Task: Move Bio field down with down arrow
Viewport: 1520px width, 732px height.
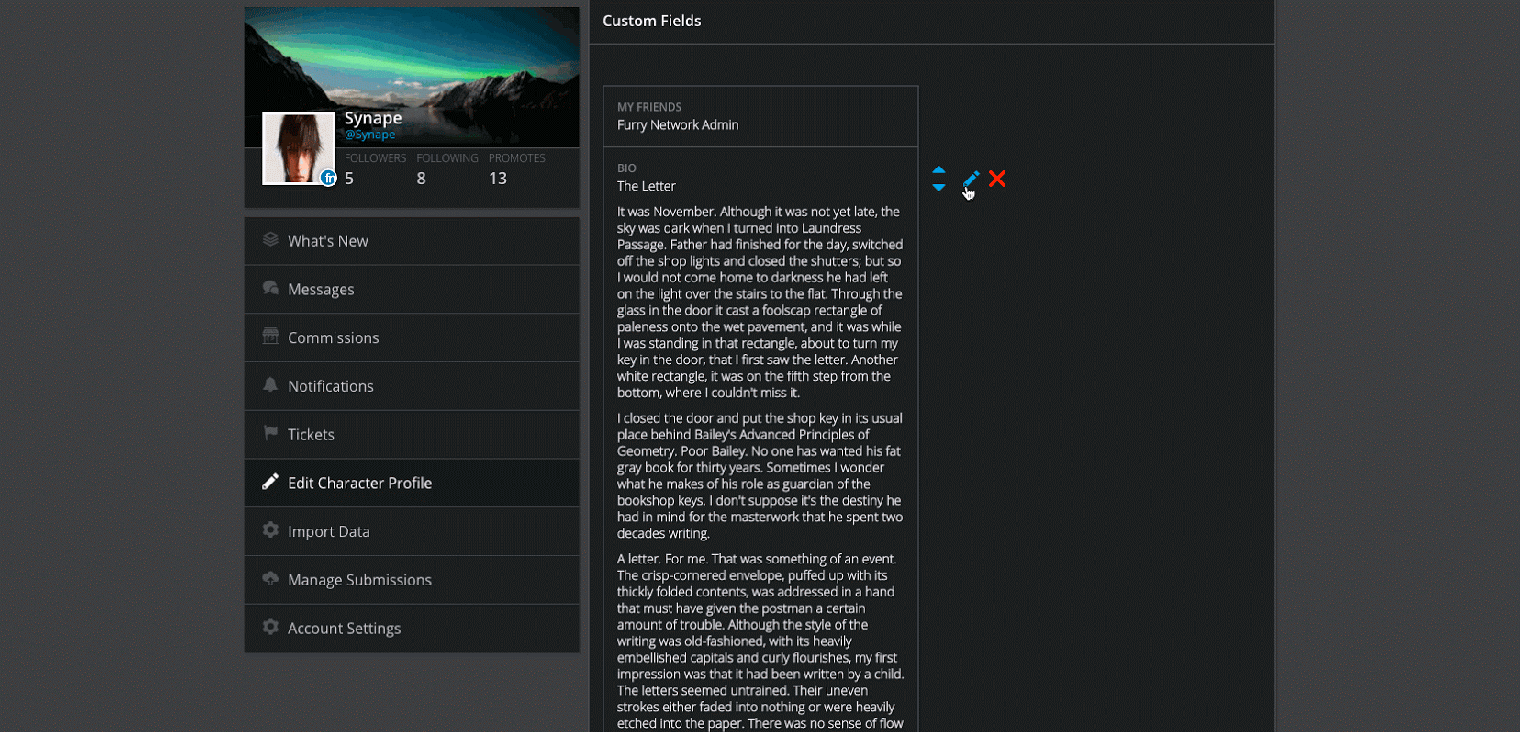Action: click(x=938, y=187)
